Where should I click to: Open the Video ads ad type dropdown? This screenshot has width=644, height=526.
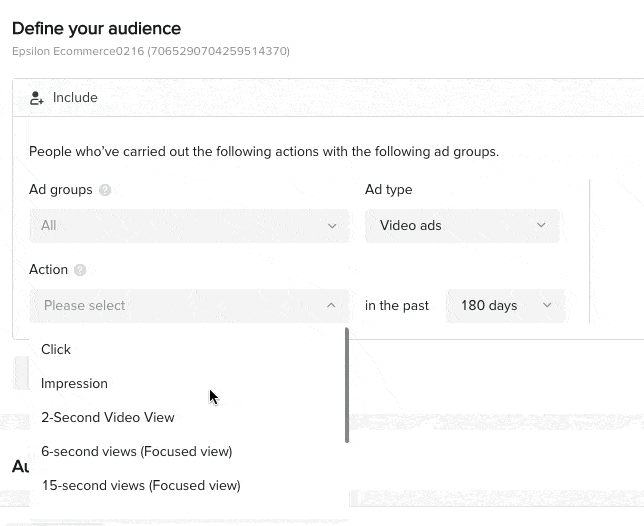(x=462, y=225)
